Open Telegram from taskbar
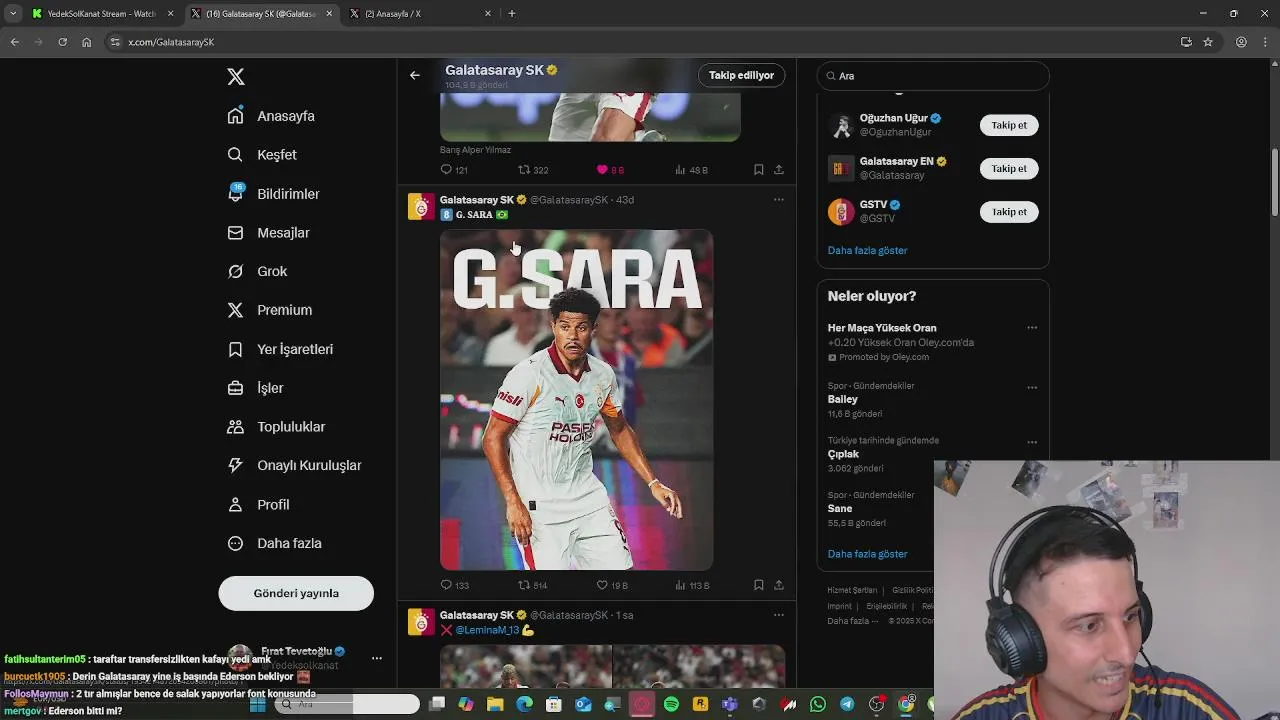 coord(847,705)
